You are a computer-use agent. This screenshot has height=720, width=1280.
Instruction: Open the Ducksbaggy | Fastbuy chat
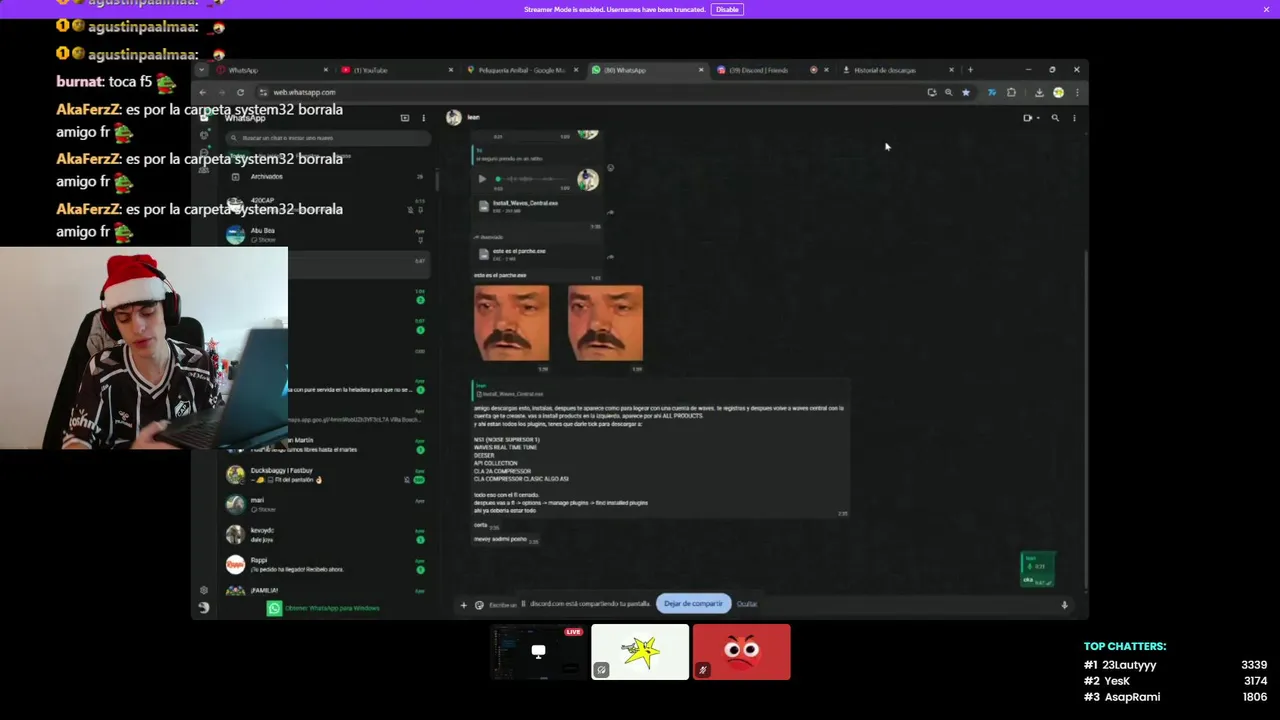[x=327, y=475]
